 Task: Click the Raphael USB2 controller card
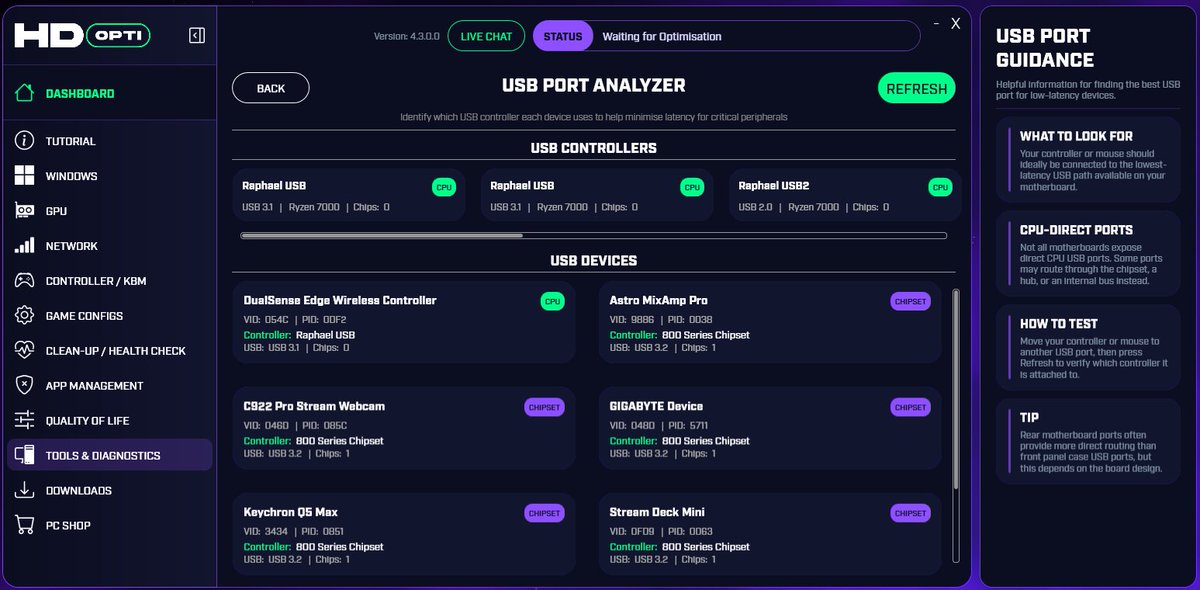(x=845, y=195)
